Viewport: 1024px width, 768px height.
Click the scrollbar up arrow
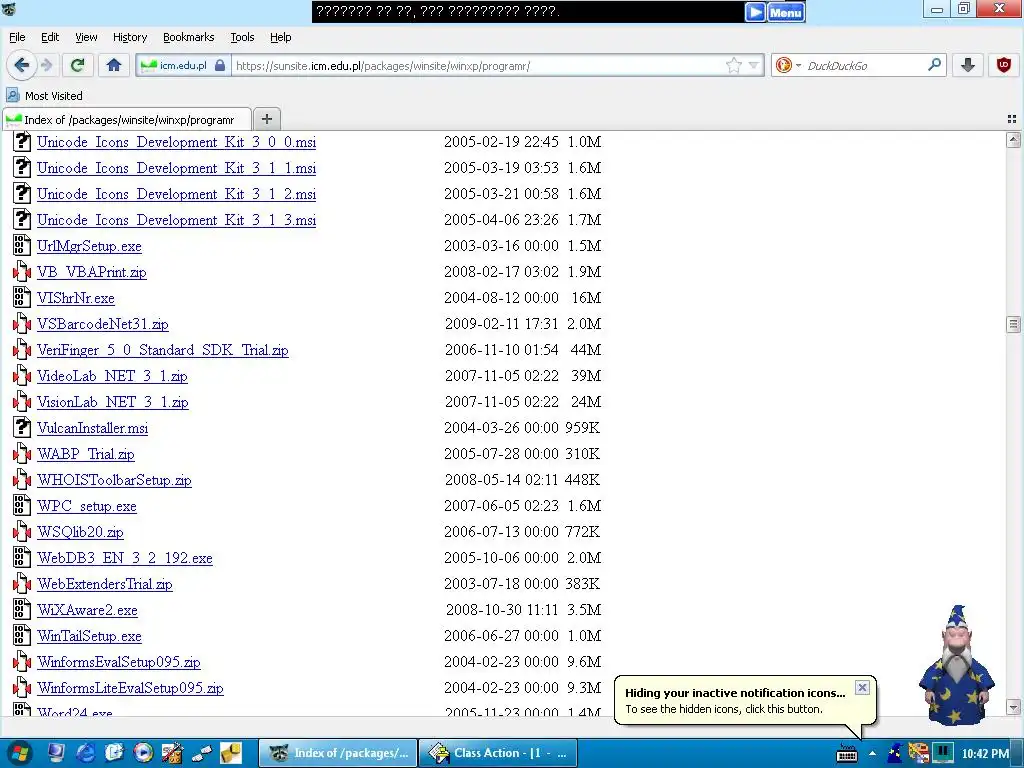click(x=1013, y=139)
